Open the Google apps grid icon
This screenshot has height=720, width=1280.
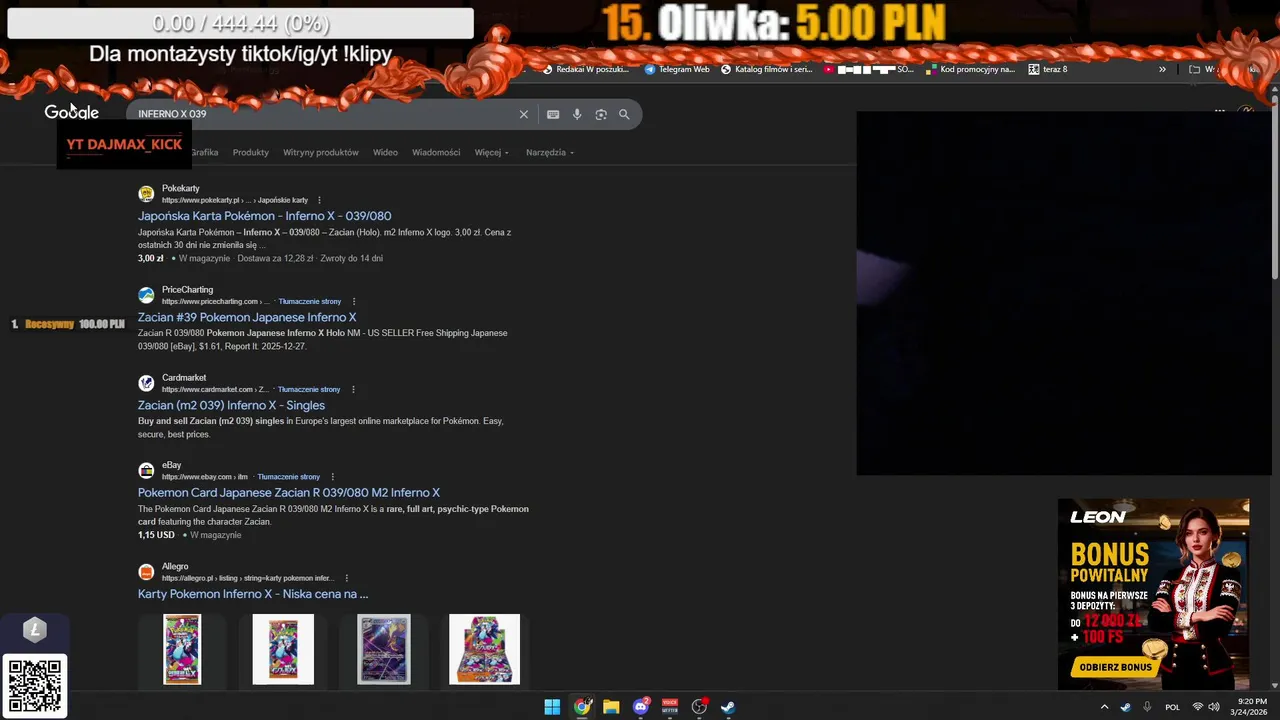pos(1220,111)
